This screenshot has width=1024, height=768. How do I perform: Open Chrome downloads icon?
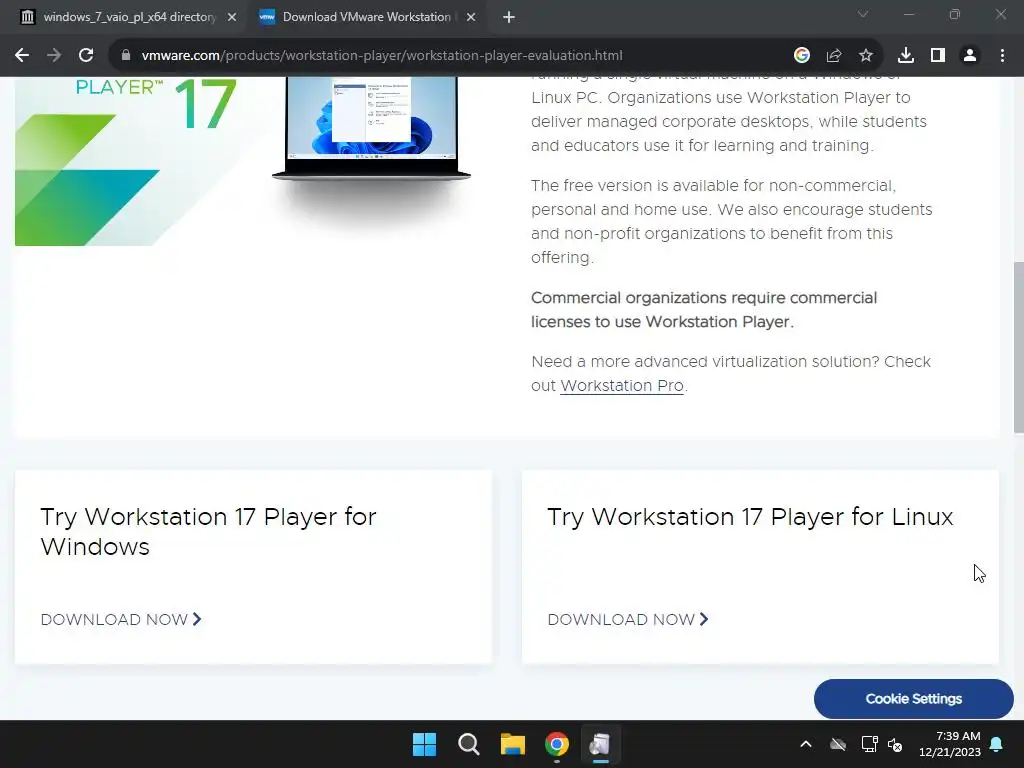(x=906, y=56)
